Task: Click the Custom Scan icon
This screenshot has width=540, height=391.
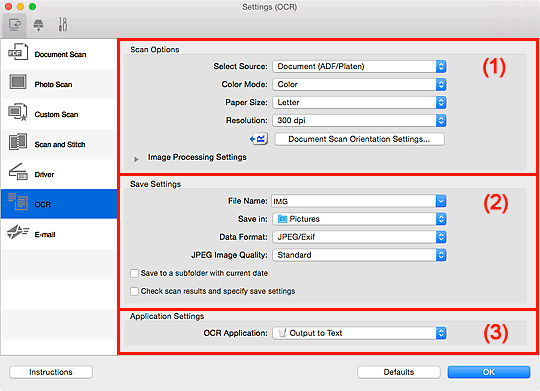Action: (x=18, y=112)
